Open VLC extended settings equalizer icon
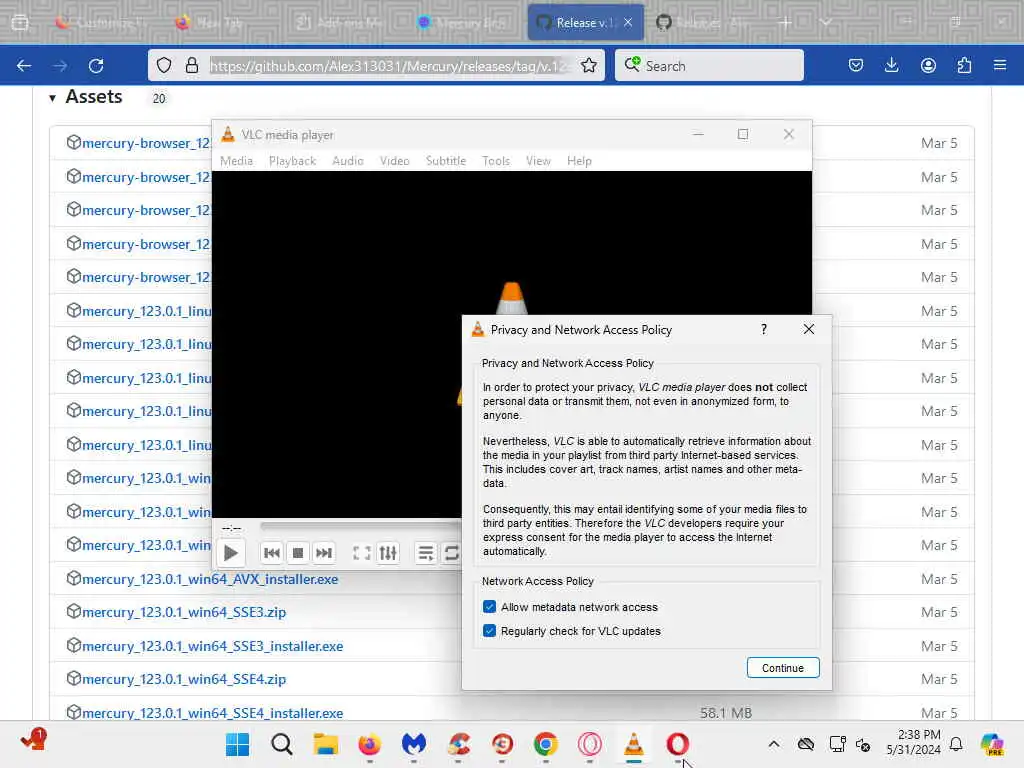This screenshot has height=768, width=1024. [x=388, y=553]
